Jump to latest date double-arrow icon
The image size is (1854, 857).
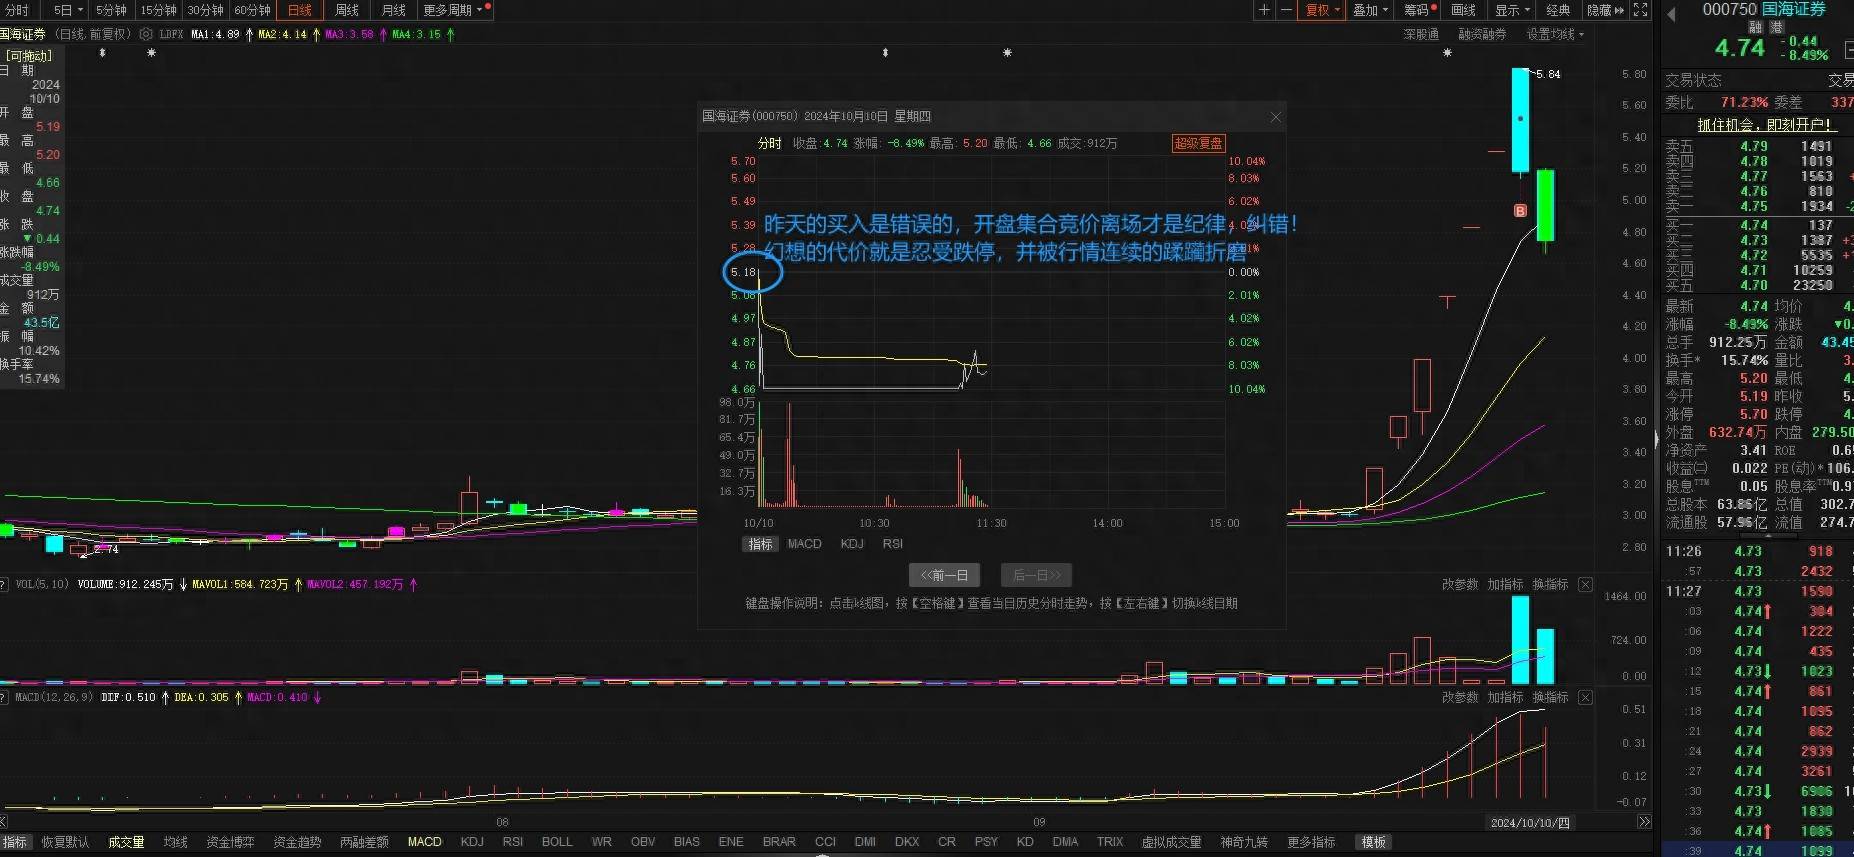(x=1644, y=822)
